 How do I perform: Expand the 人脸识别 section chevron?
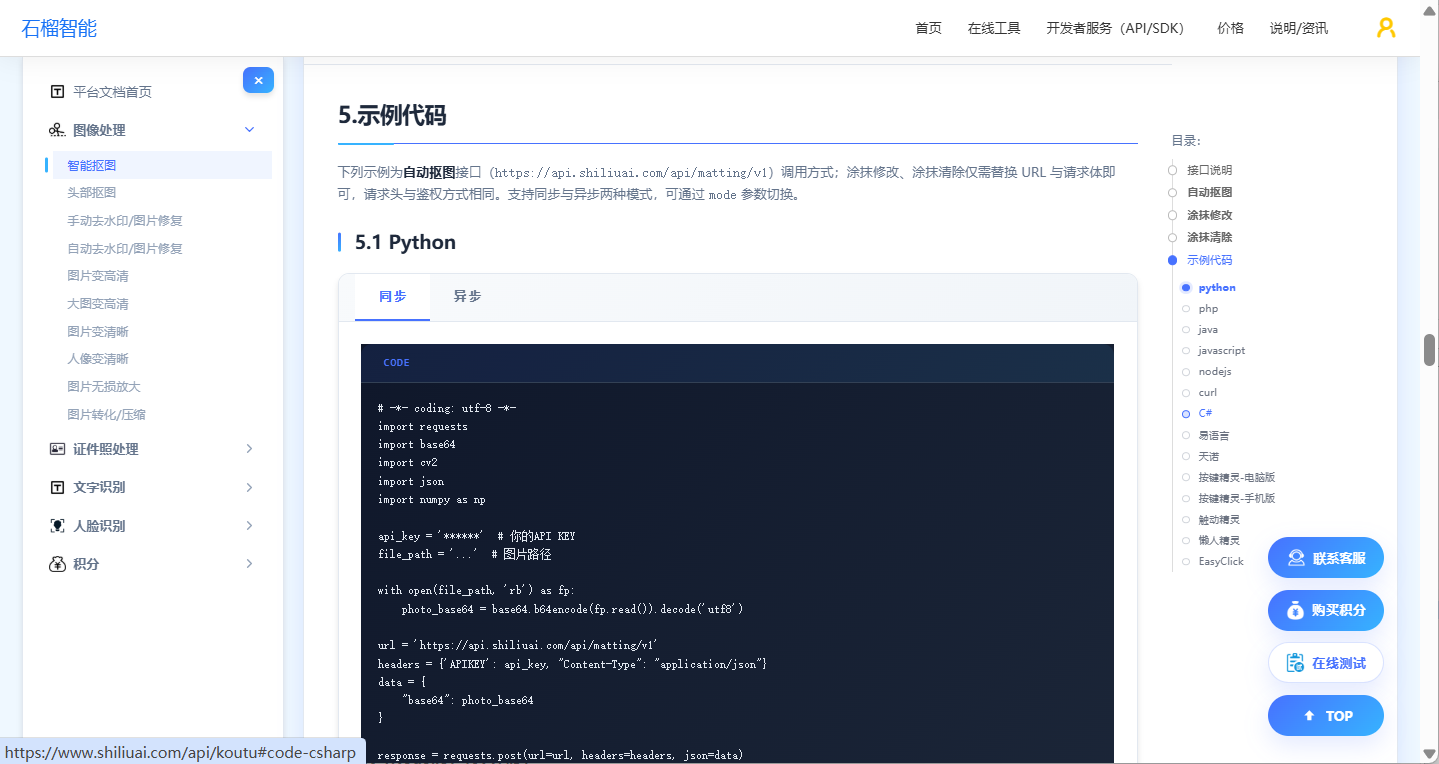[x=250, y=526]
